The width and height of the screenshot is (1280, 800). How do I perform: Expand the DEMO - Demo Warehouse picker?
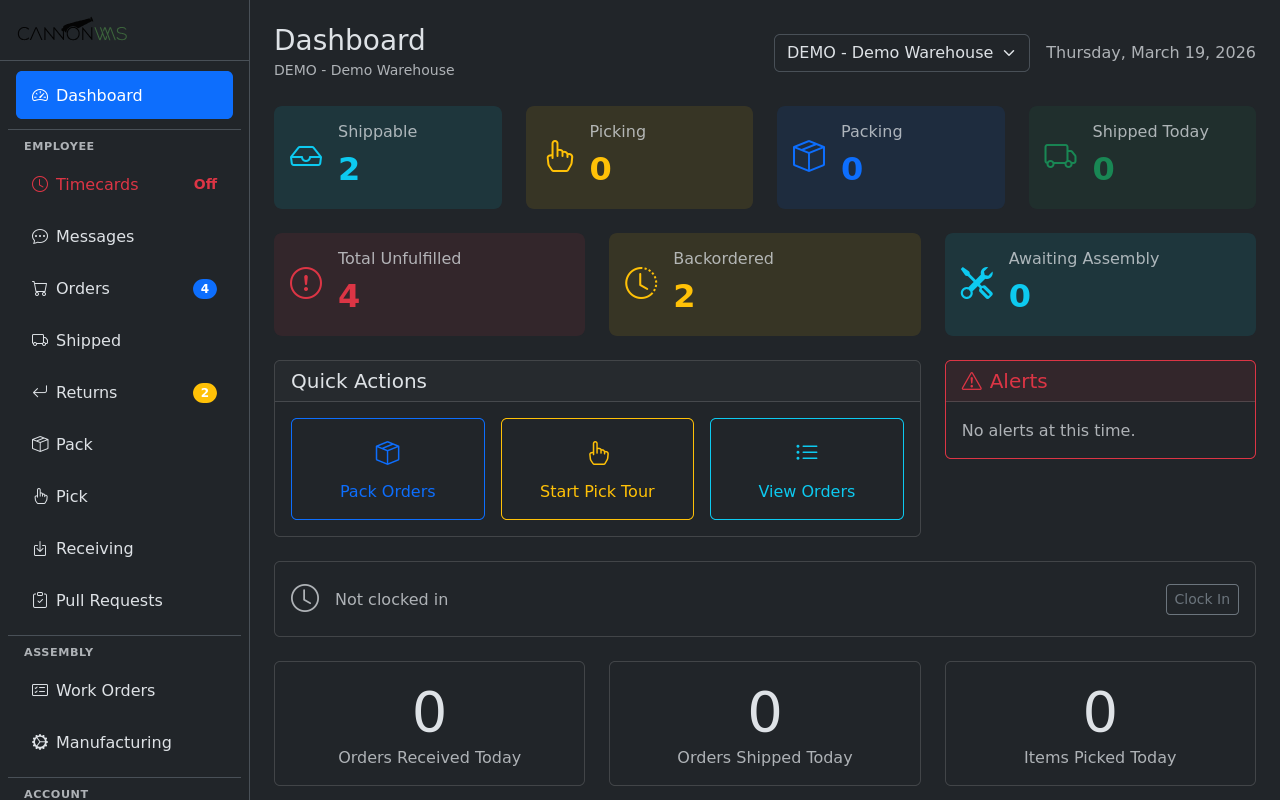[x=901, y=52]
